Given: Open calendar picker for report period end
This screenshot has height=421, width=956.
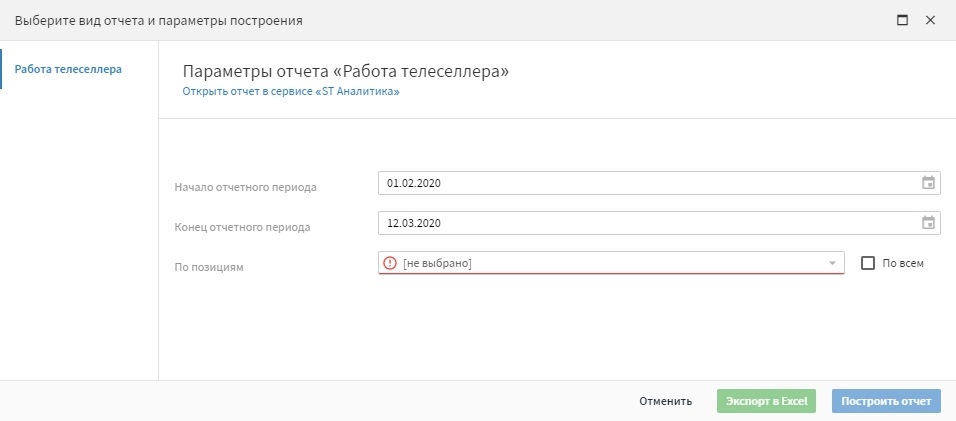Looking at the screenshot, I should [x=928, y=223].
